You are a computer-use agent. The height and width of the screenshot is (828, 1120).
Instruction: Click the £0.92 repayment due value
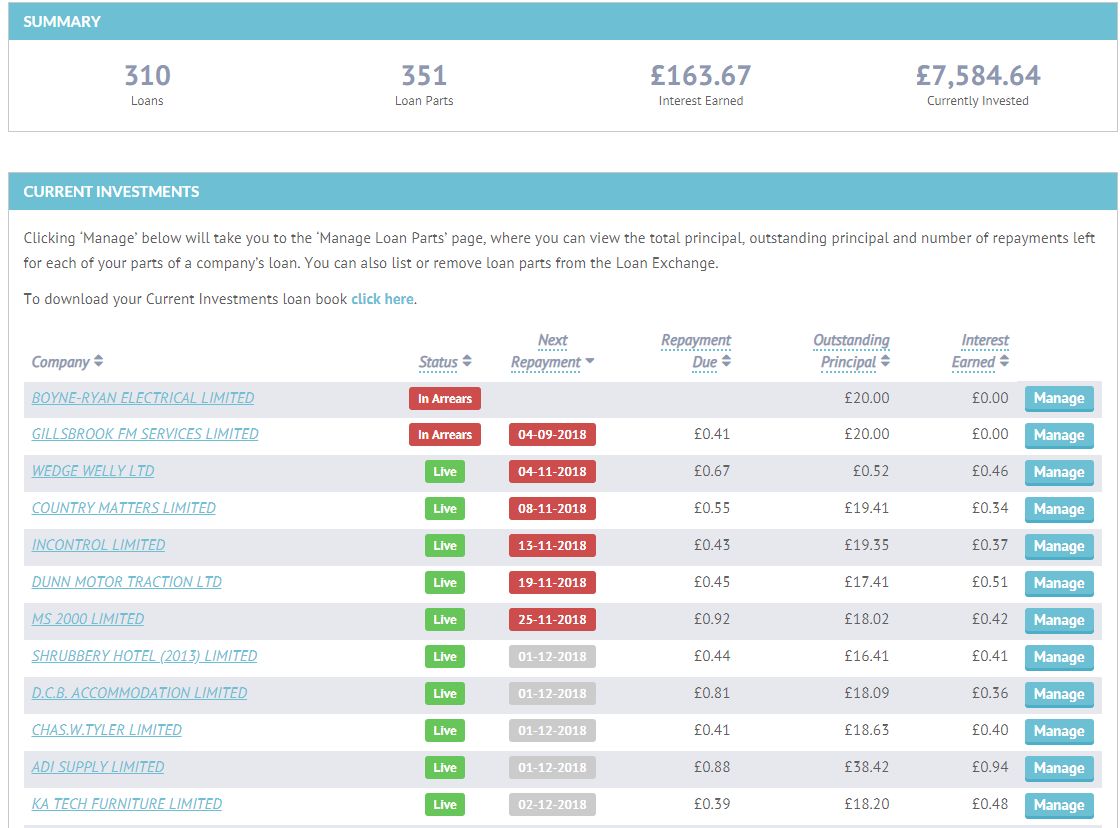click(x=711, y=619)
